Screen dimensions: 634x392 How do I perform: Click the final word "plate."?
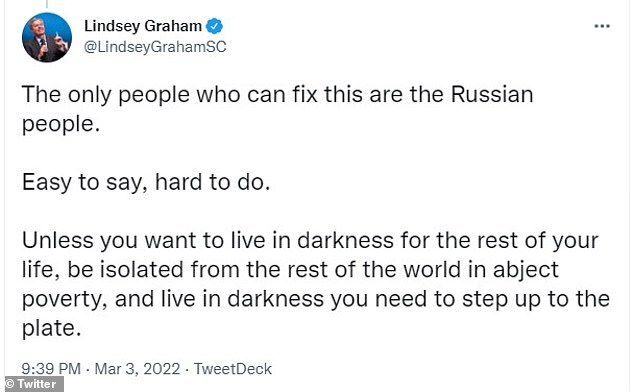coord(51,328)
